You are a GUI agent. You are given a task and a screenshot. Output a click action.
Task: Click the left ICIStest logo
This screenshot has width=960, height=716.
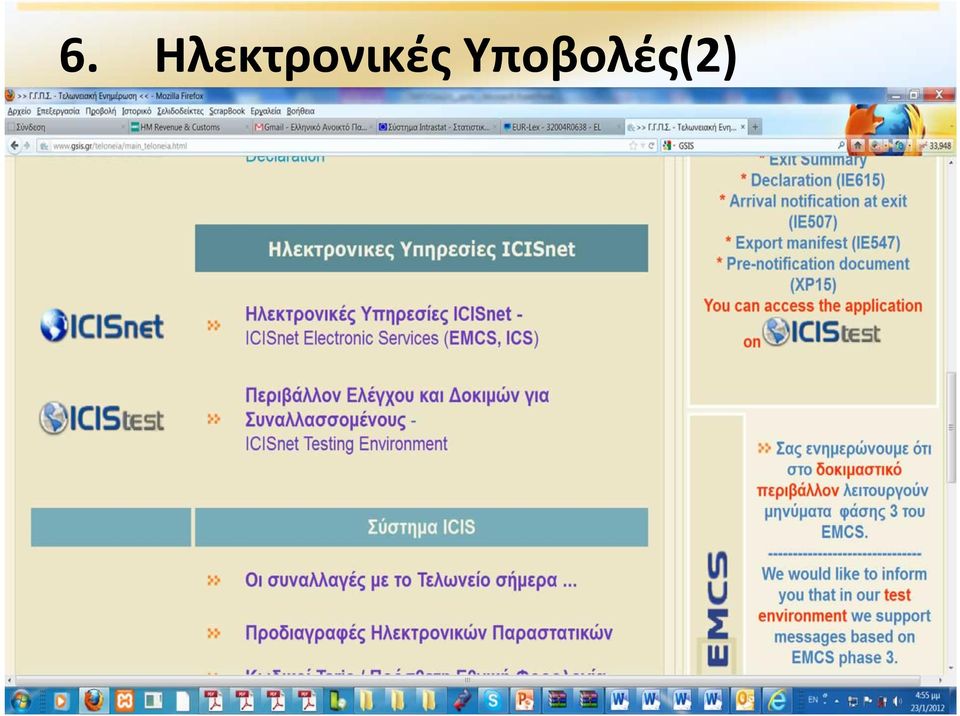(x=102, y=418)
